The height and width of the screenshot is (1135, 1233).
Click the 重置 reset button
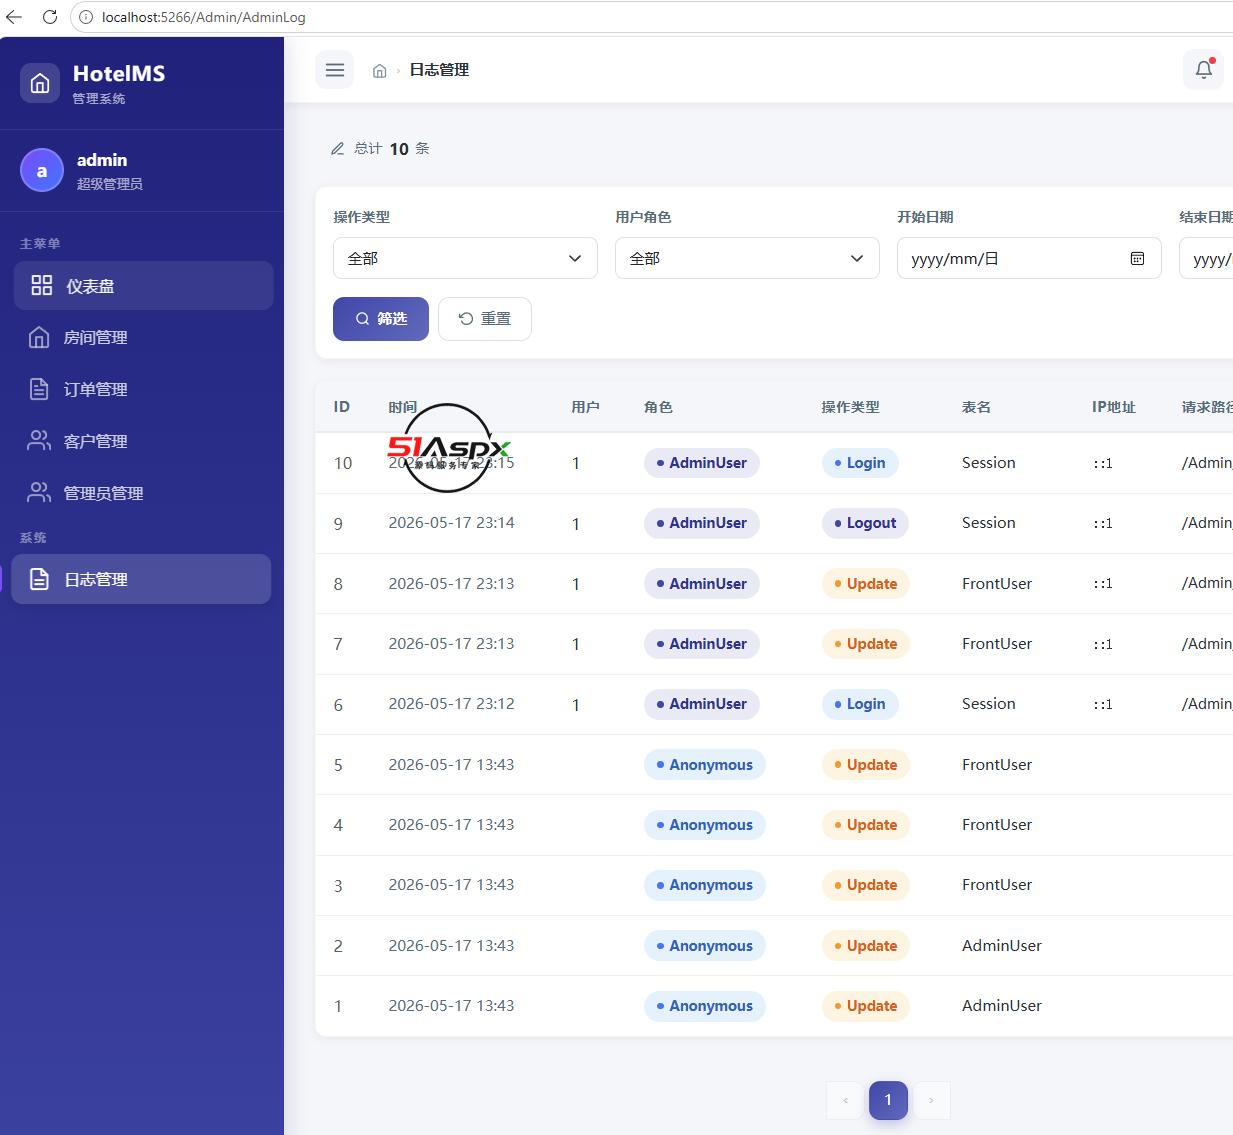click(485, 319)
